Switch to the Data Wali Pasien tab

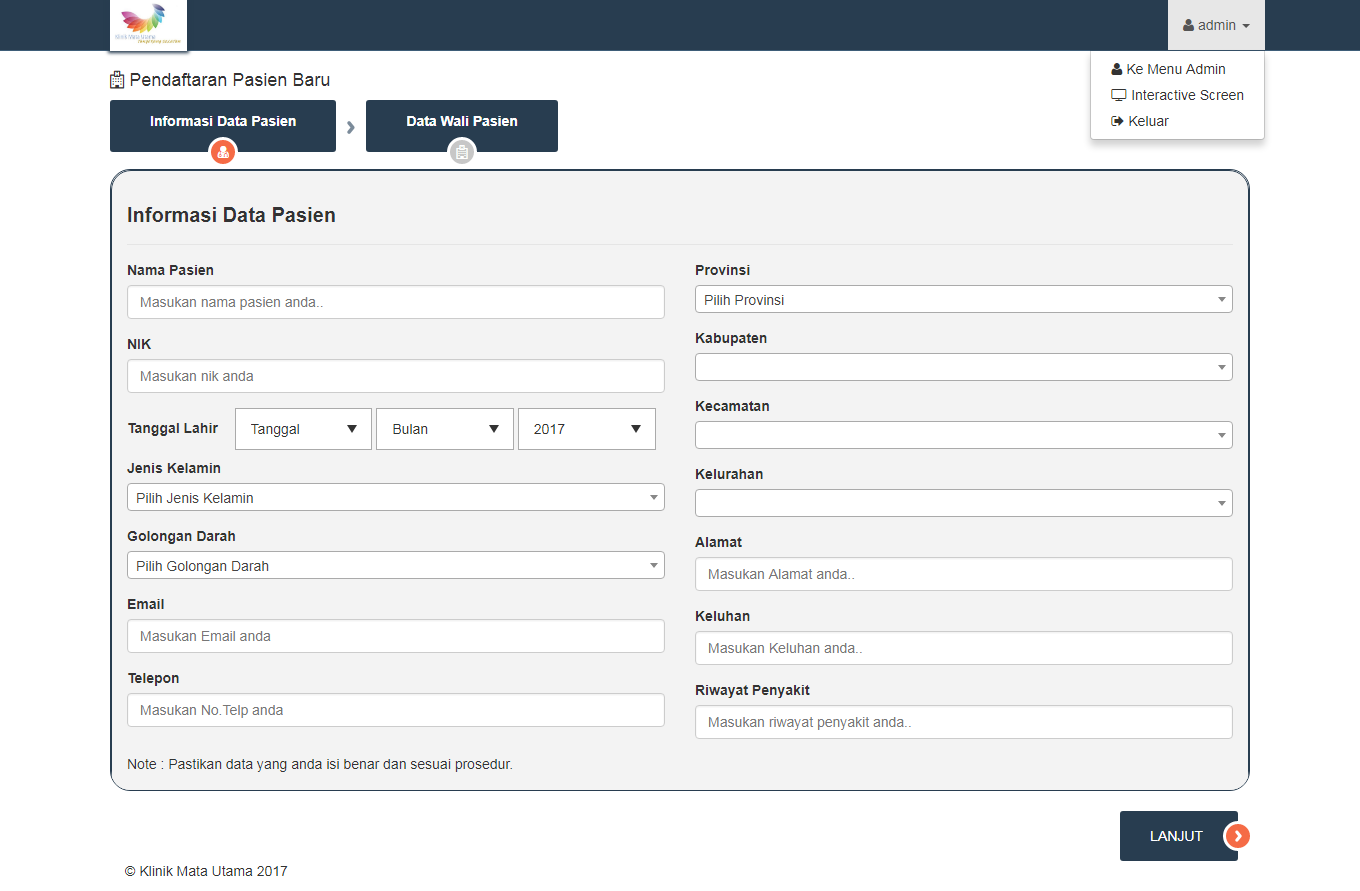461,122
